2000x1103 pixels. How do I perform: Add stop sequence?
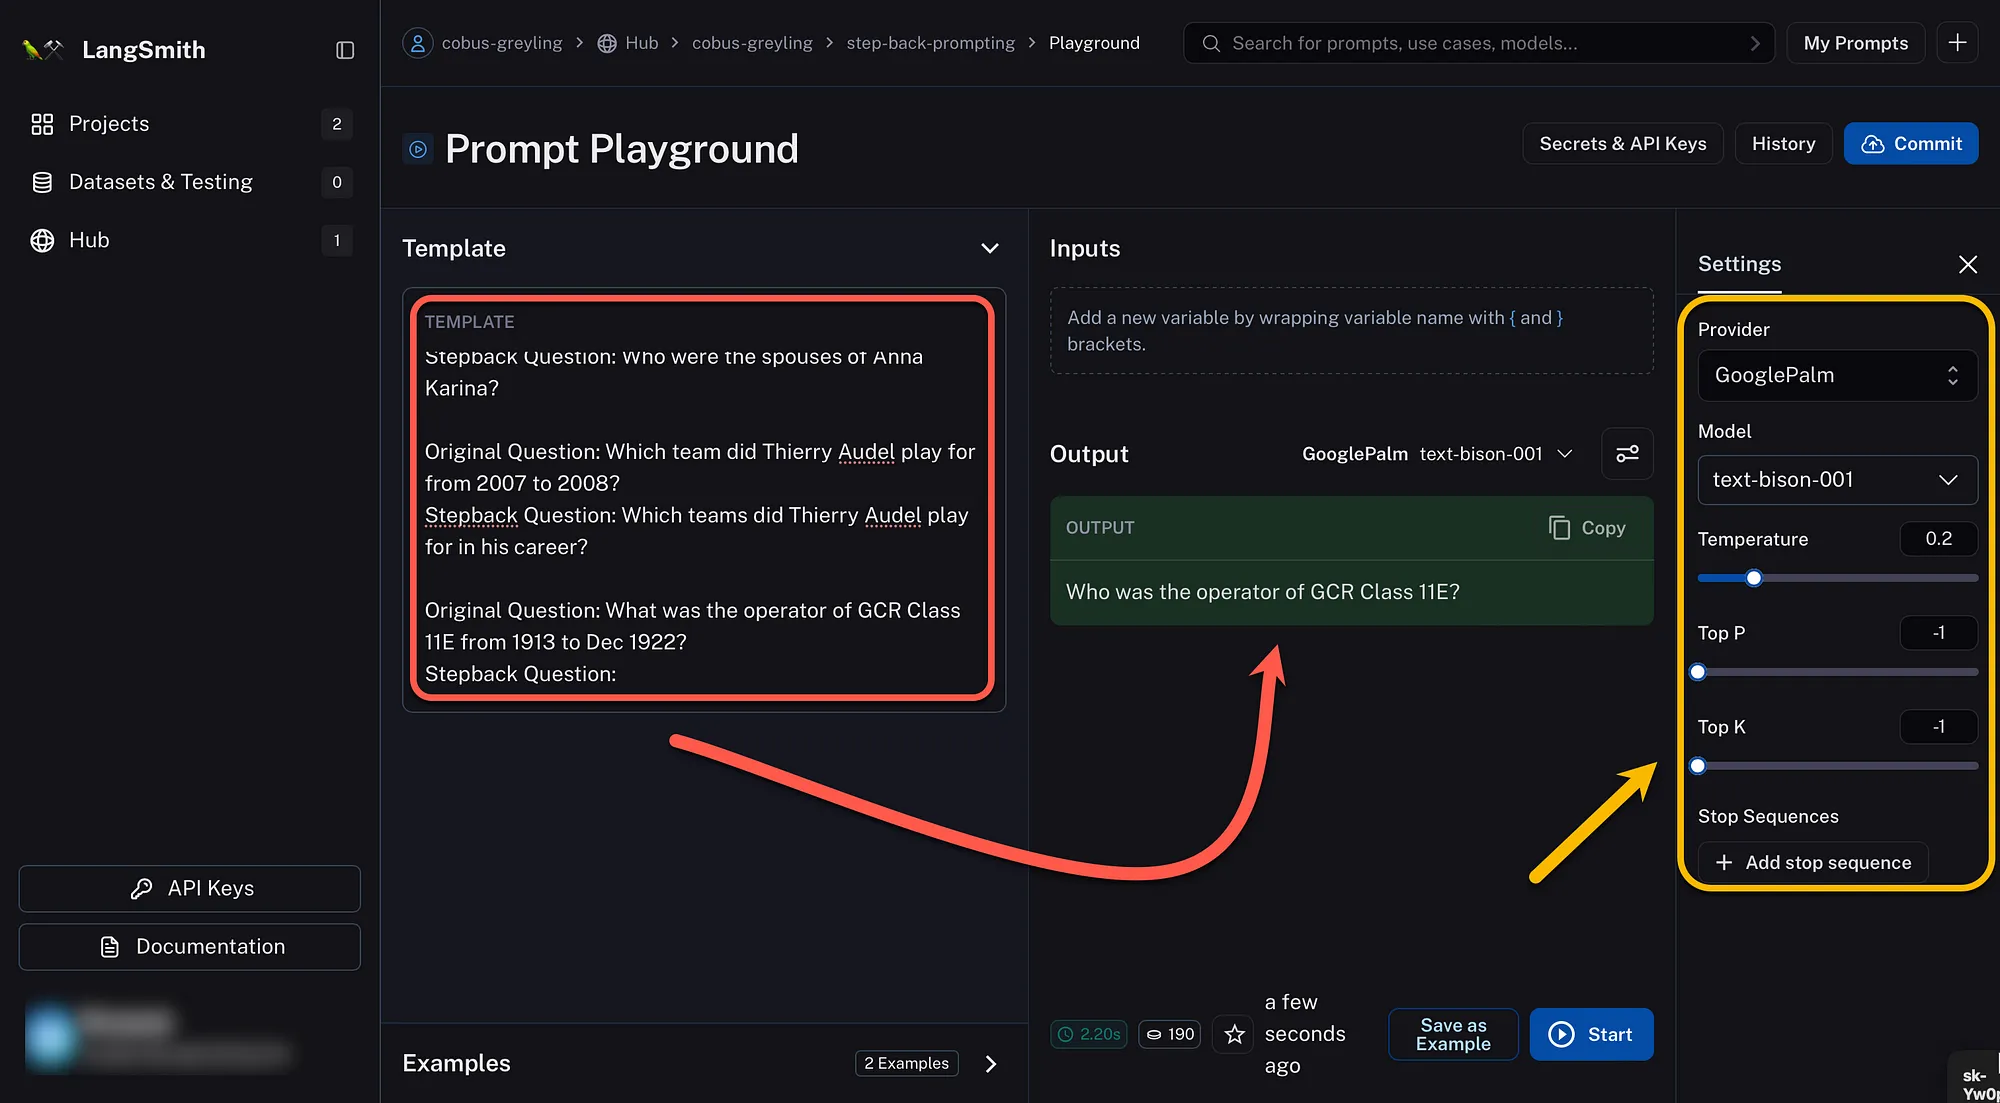coord(1813,862)
